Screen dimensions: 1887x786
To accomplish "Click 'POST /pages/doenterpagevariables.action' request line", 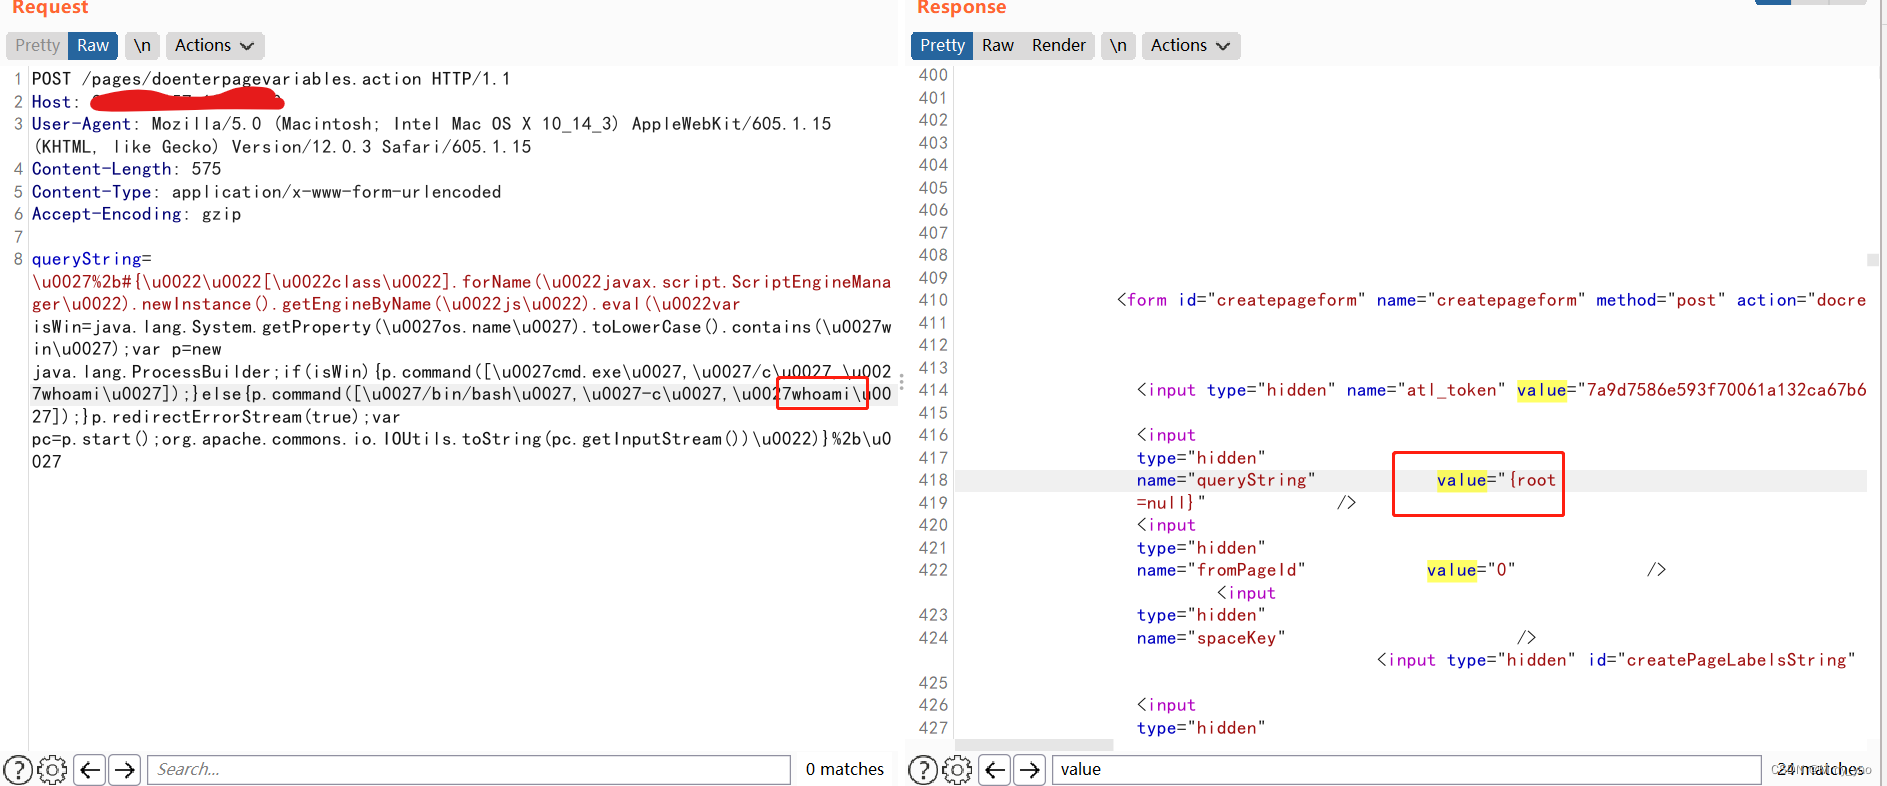I will click(271, 79).
